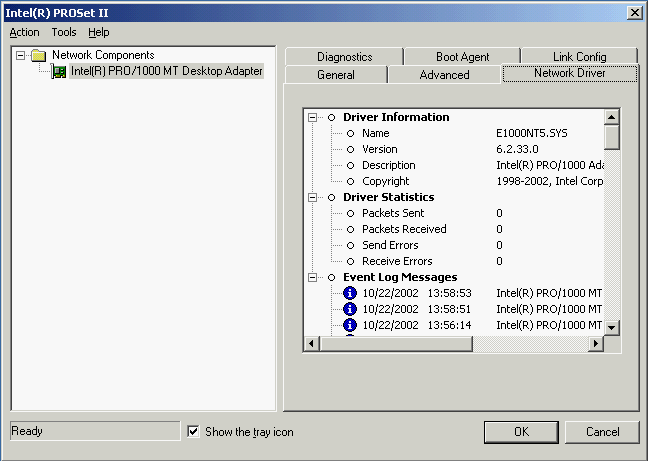Click the circle bullet beside Name
The image size is (648, 461).
pyautogui.click(x=350, y=133)
